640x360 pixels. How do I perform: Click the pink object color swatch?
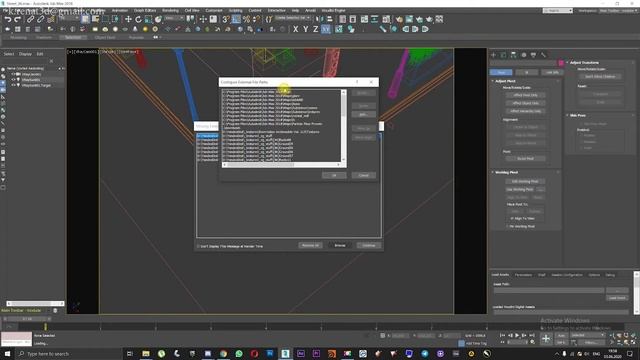(x=561, y=63)
